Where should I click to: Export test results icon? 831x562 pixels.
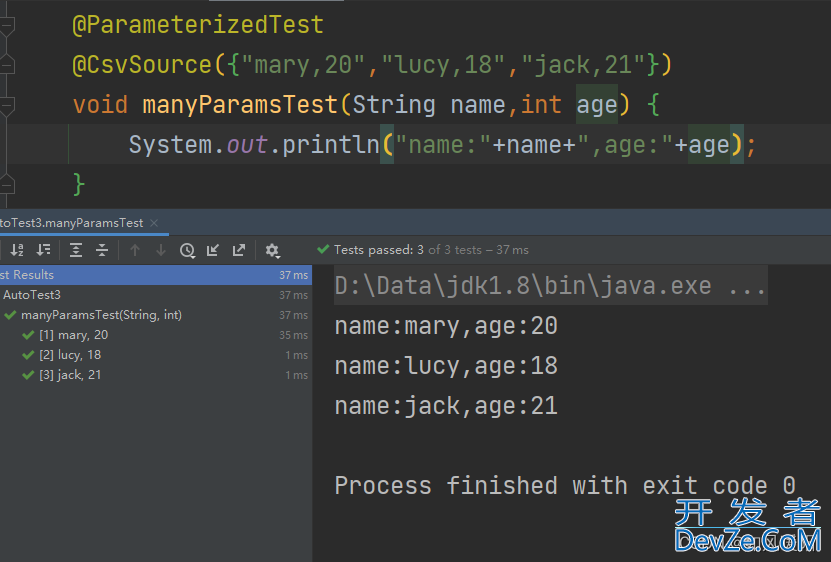tap(239, 250)
